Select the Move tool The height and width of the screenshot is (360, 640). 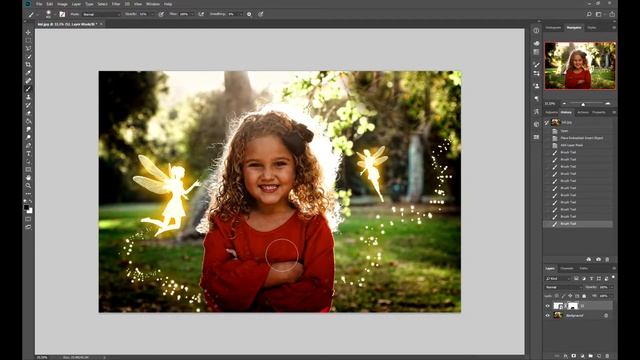[x=28, y=32]
